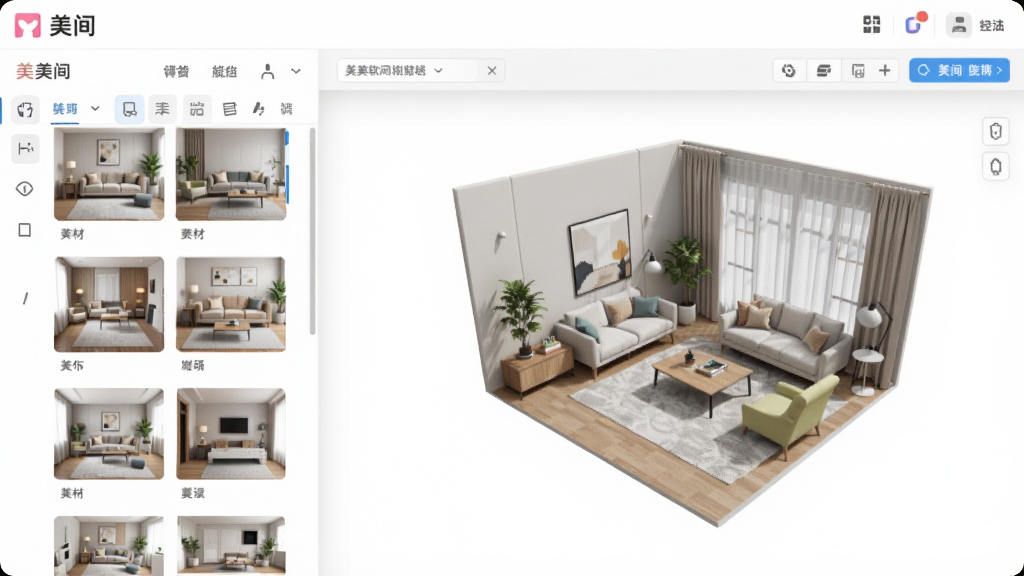This screenshot has width=1024, height=576.
Task: Click the list rows filter icon
Action: (229, 108)
